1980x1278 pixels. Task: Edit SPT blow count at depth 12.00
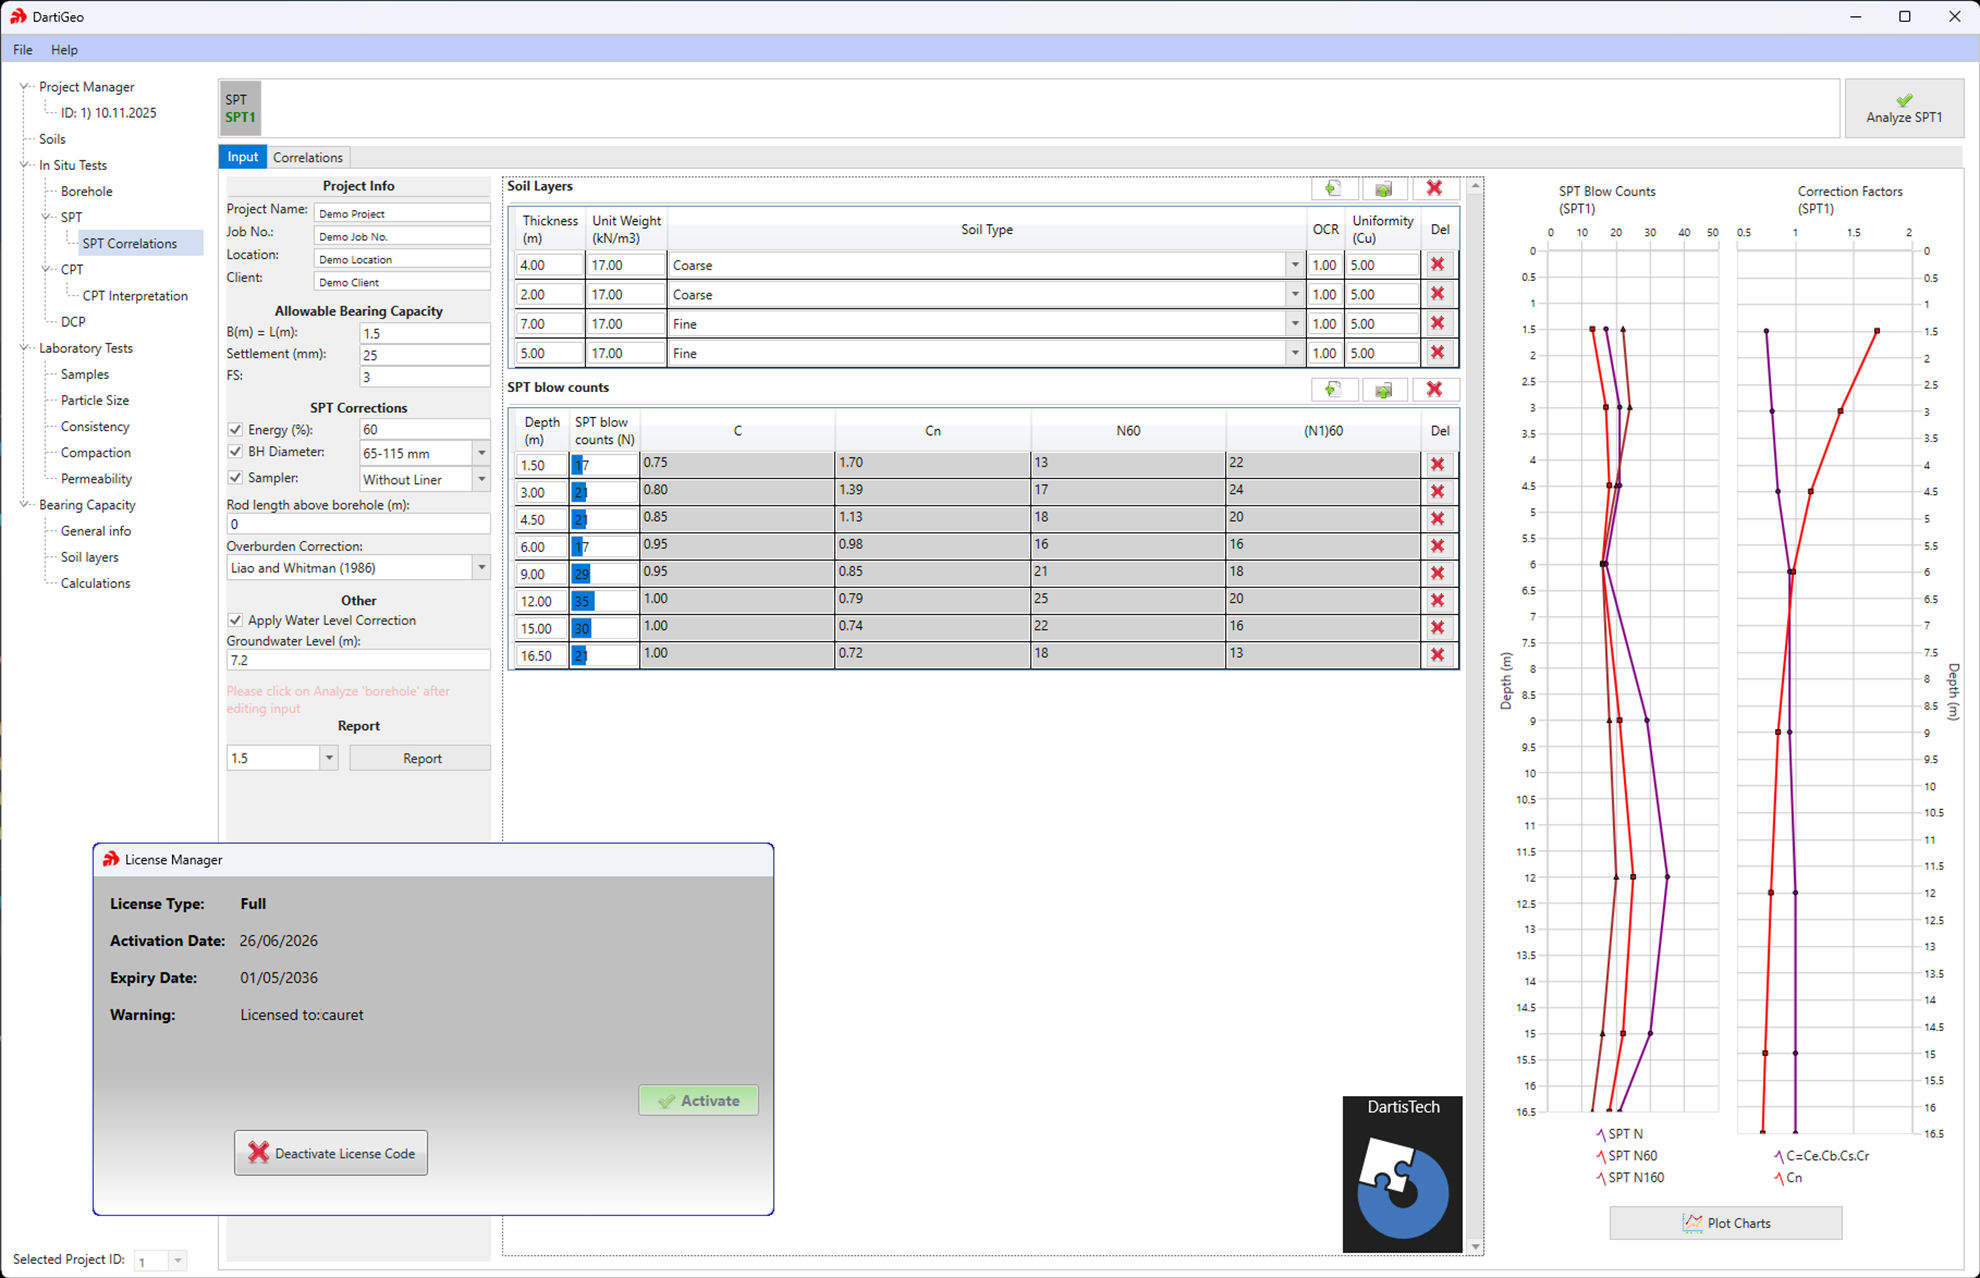tap(604, 601)
